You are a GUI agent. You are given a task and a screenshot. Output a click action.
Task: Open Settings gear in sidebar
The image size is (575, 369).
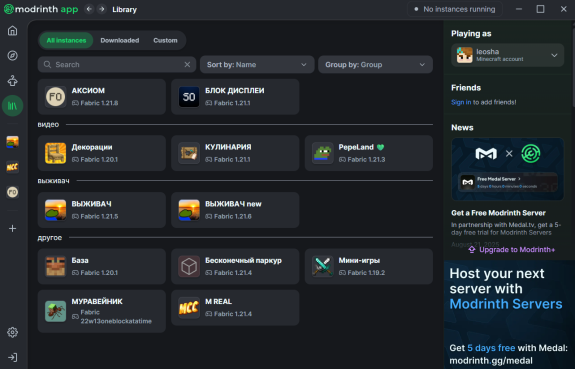12,332
